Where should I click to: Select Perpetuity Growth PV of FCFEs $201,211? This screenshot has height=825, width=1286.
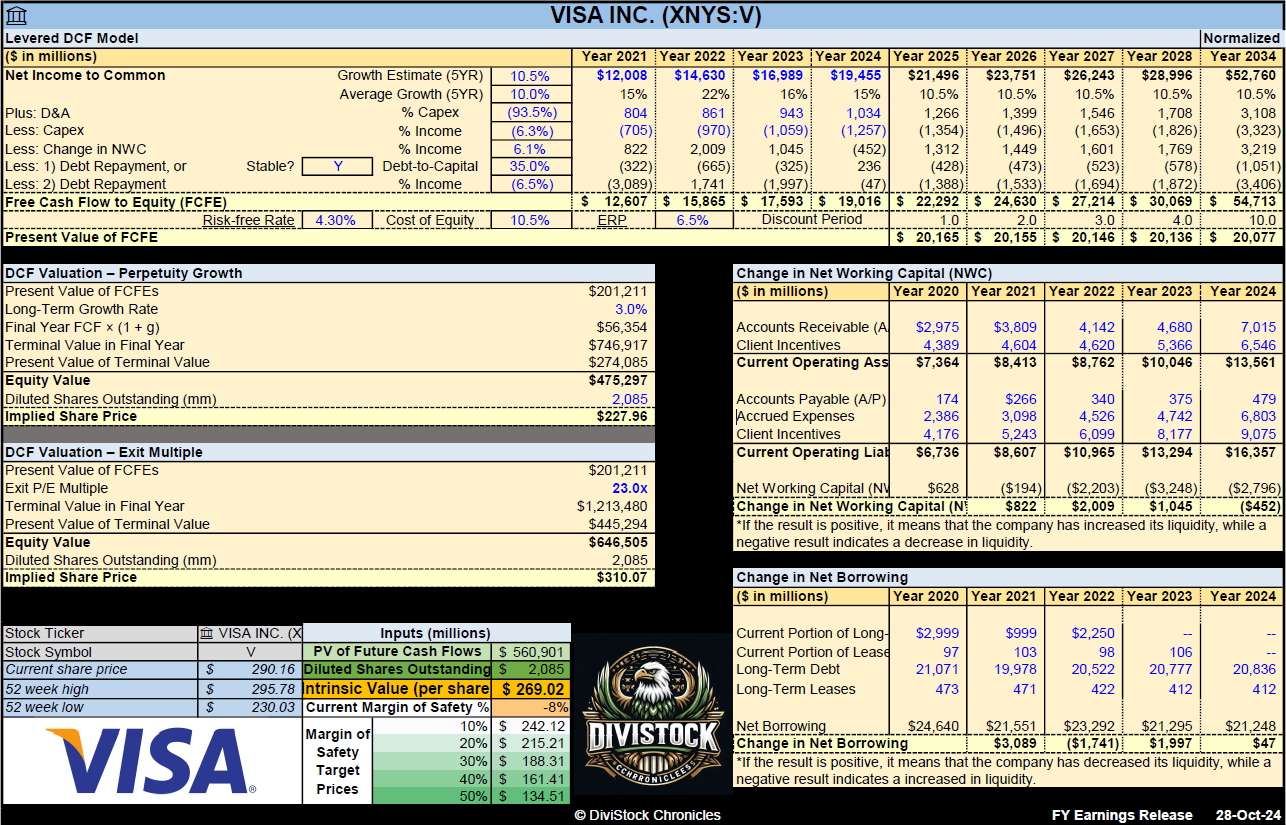point(618,291)
